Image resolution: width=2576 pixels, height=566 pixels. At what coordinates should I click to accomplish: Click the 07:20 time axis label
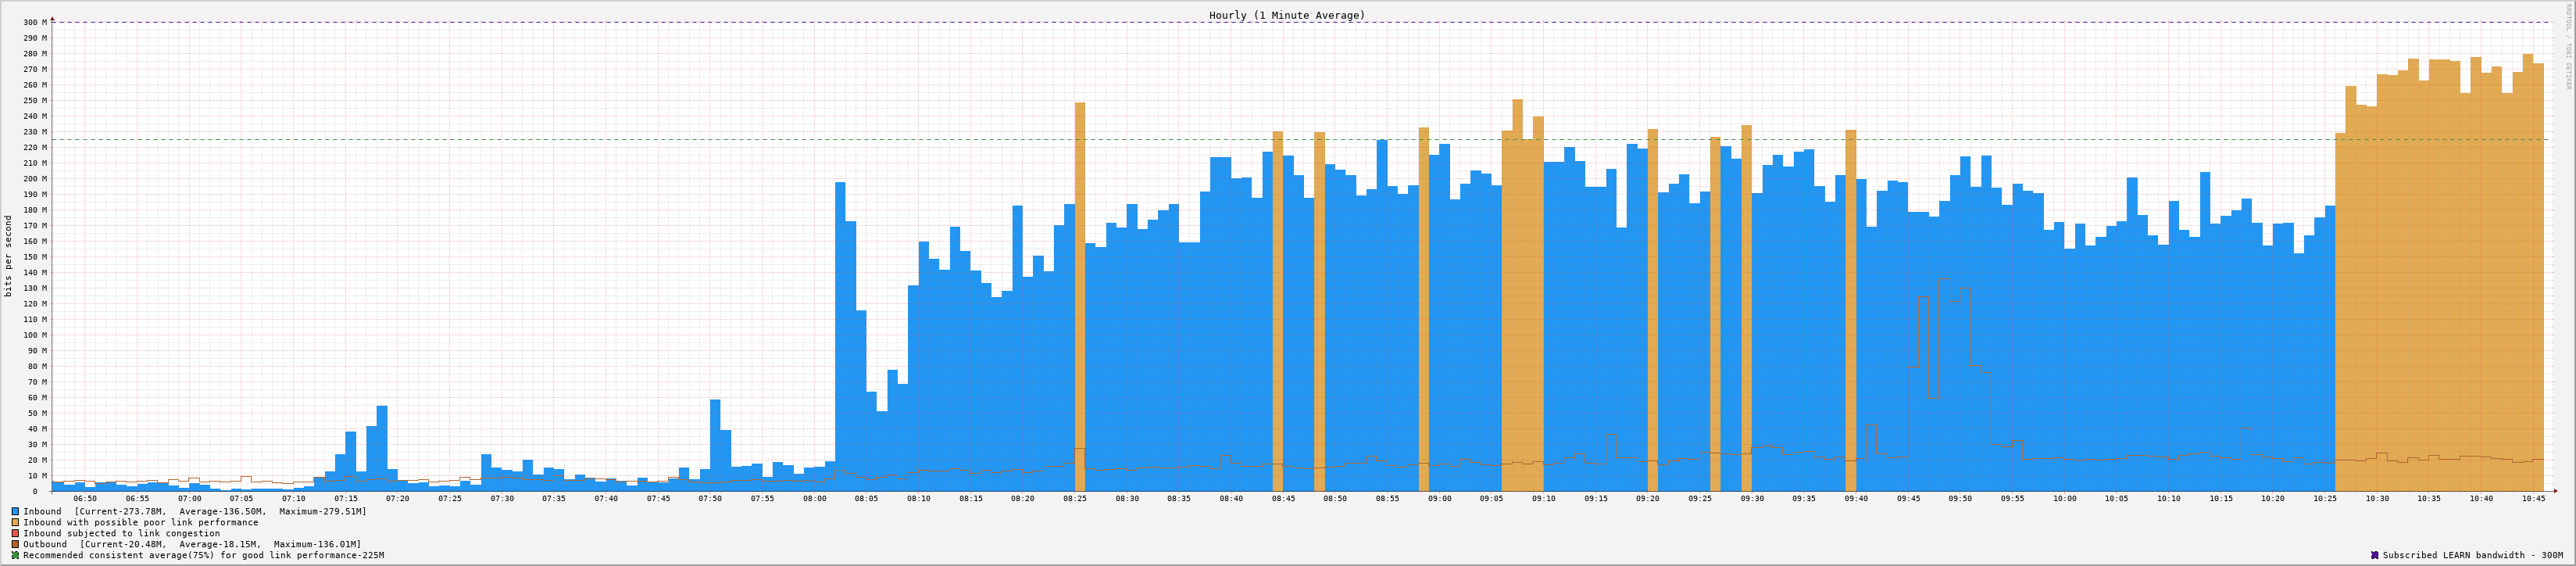click(x=397, y=498)
